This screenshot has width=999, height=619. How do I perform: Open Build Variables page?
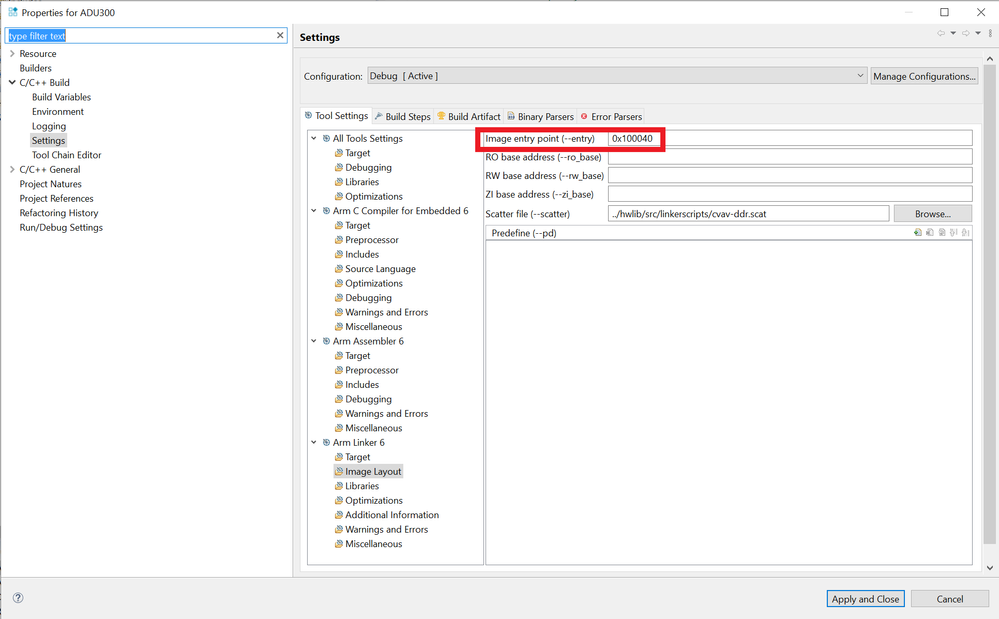pyautogui.click(x=61, y=97)
